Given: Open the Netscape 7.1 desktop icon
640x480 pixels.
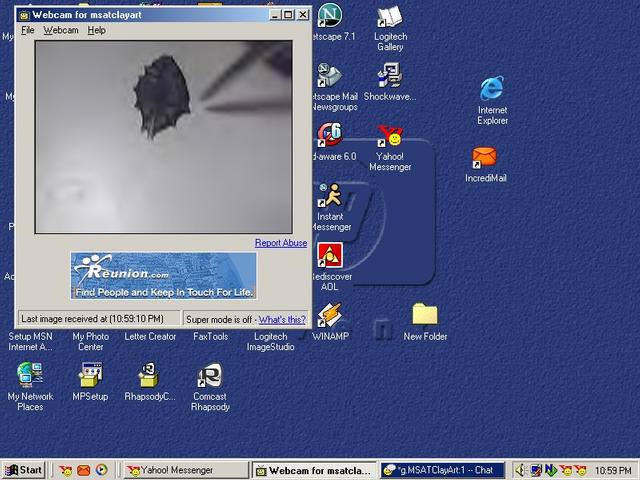Looking at the screenshot, I should point(330,16).
